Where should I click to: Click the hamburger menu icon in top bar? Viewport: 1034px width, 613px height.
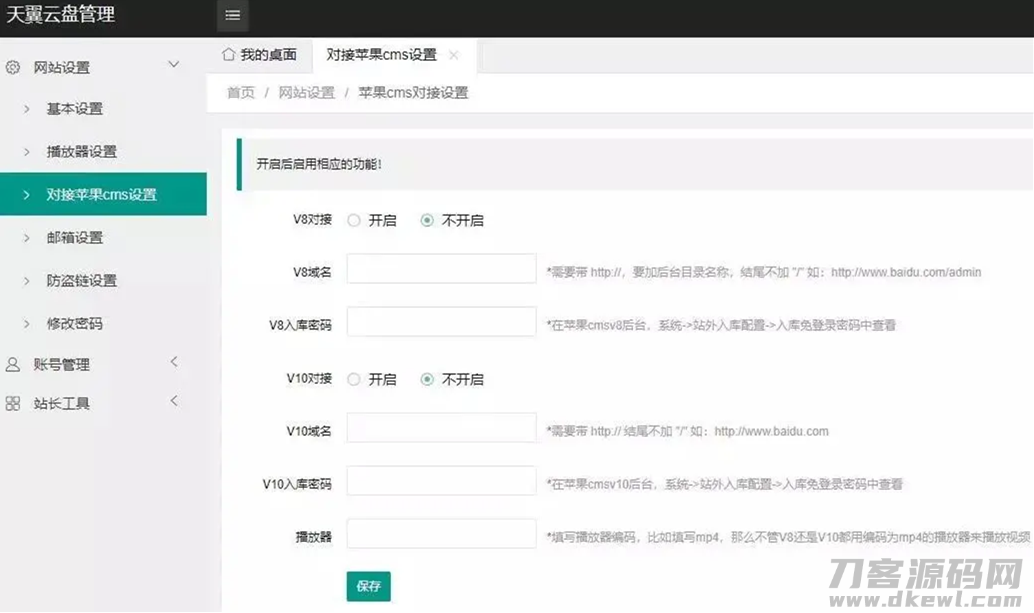click(x=232, y=15)
